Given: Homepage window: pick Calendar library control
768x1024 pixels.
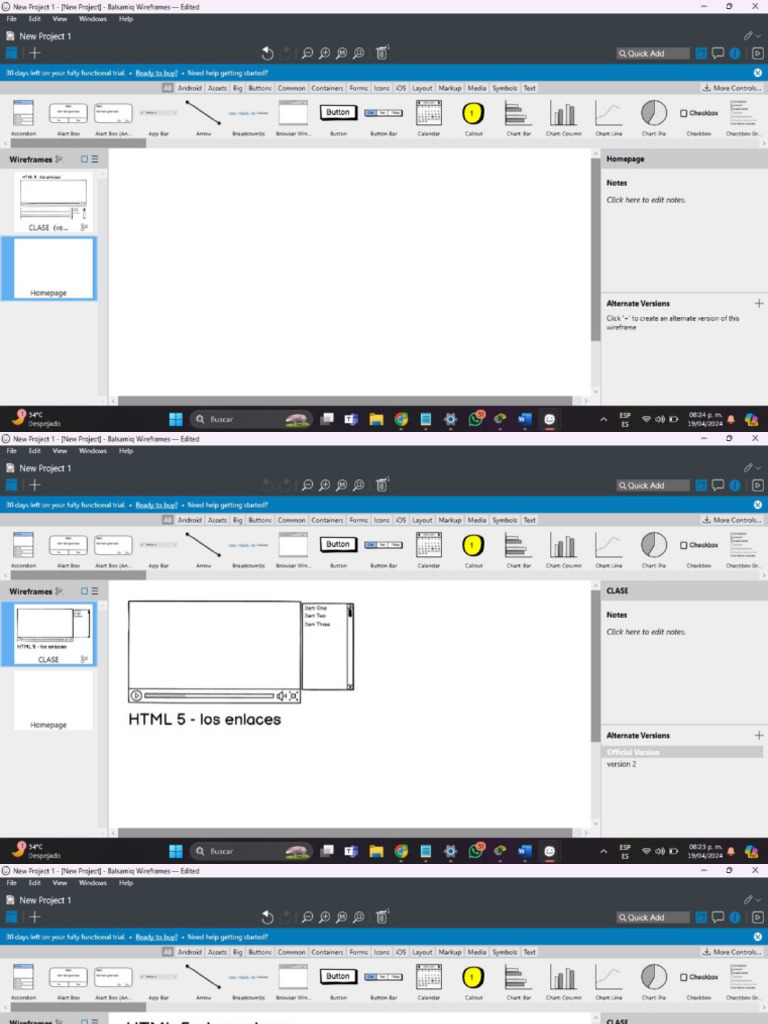Looking at the screenshot, I should (428, 117).
